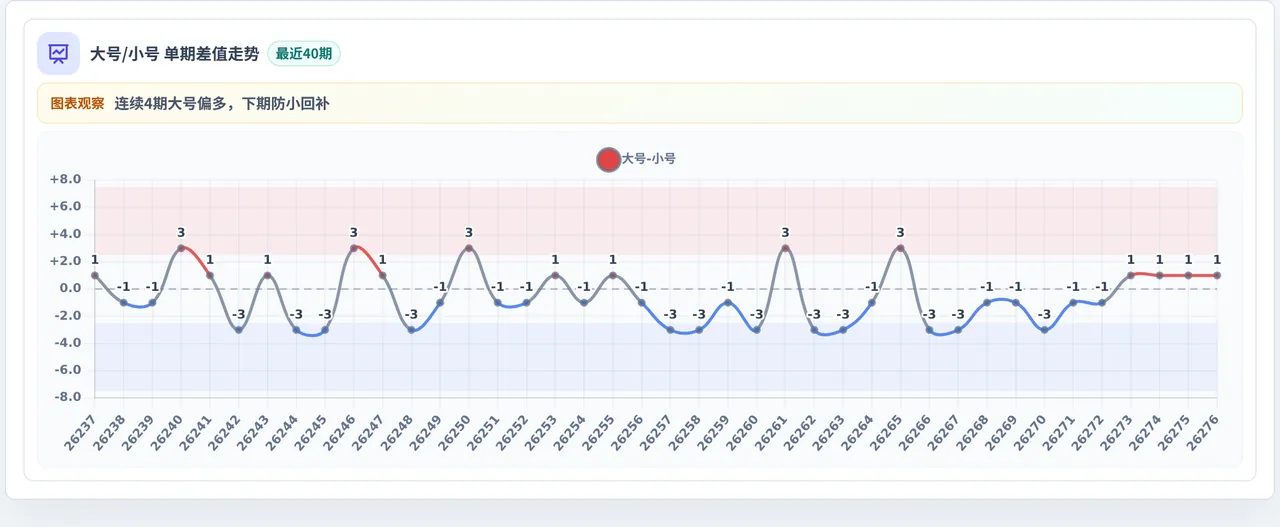
Task: Click the -2.0 y-axis label
Action: [x=66, y=316]
